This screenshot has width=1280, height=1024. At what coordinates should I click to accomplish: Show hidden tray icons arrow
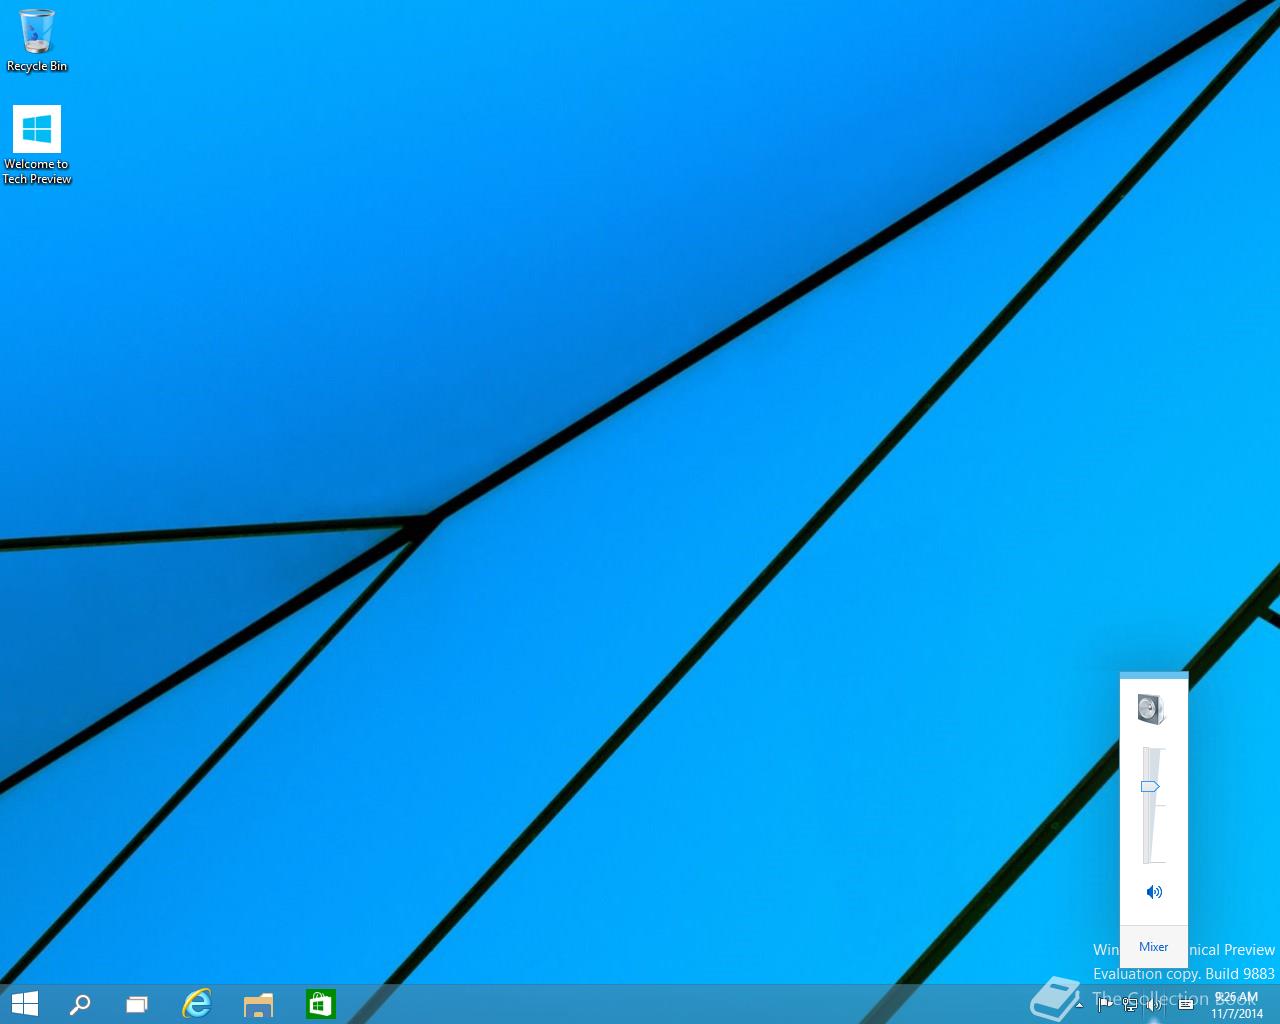(x=1079, y=1005)
